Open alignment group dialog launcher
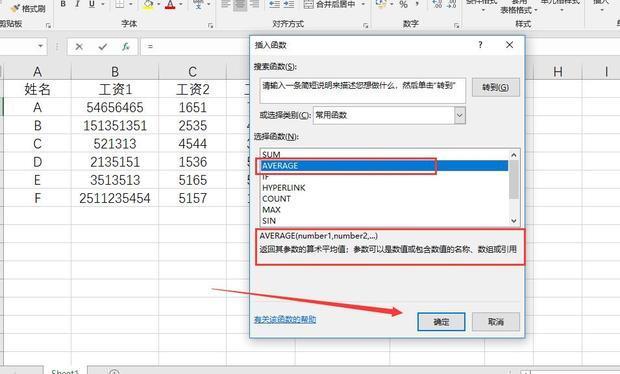620x374 pixels. [365, 25]
